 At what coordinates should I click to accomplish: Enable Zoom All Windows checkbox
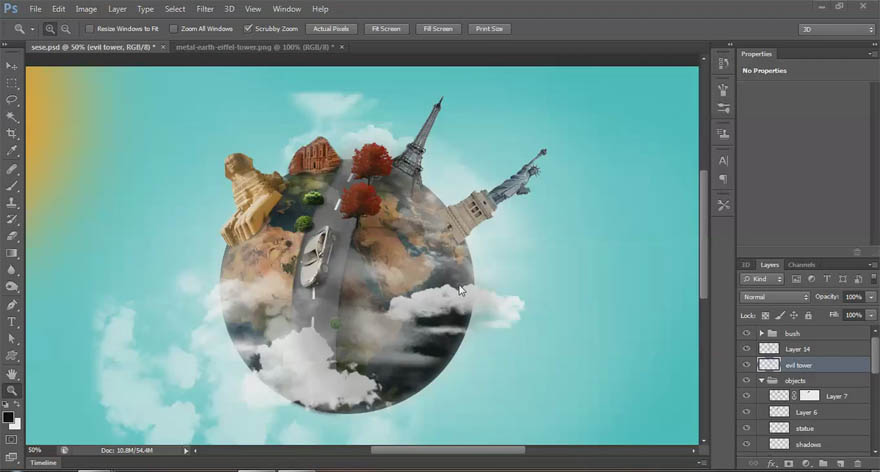[173, 29]
